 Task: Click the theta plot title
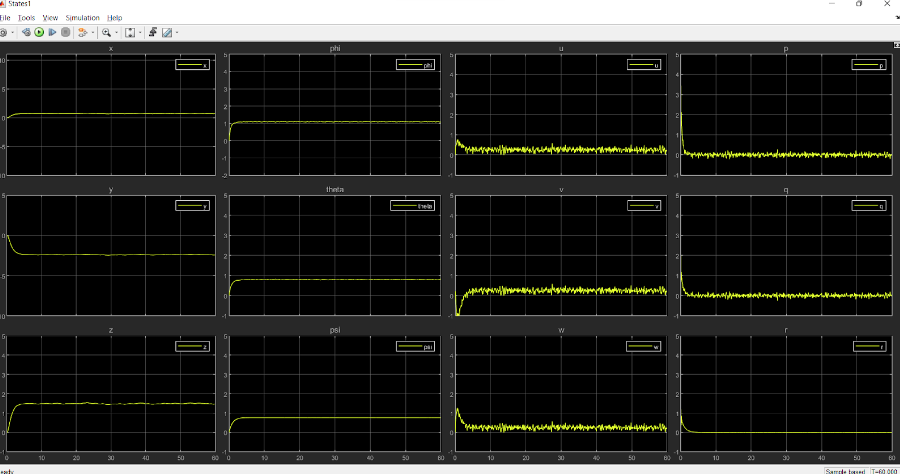coord(335,189)
